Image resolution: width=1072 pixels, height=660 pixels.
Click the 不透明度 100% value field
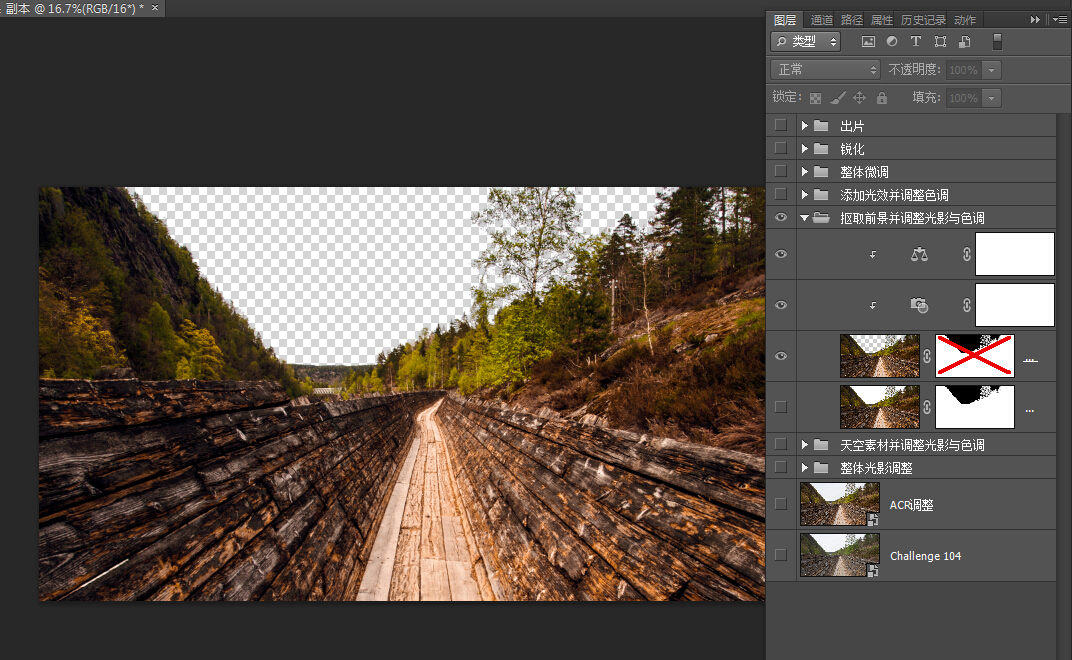click(x=964, y=70)
